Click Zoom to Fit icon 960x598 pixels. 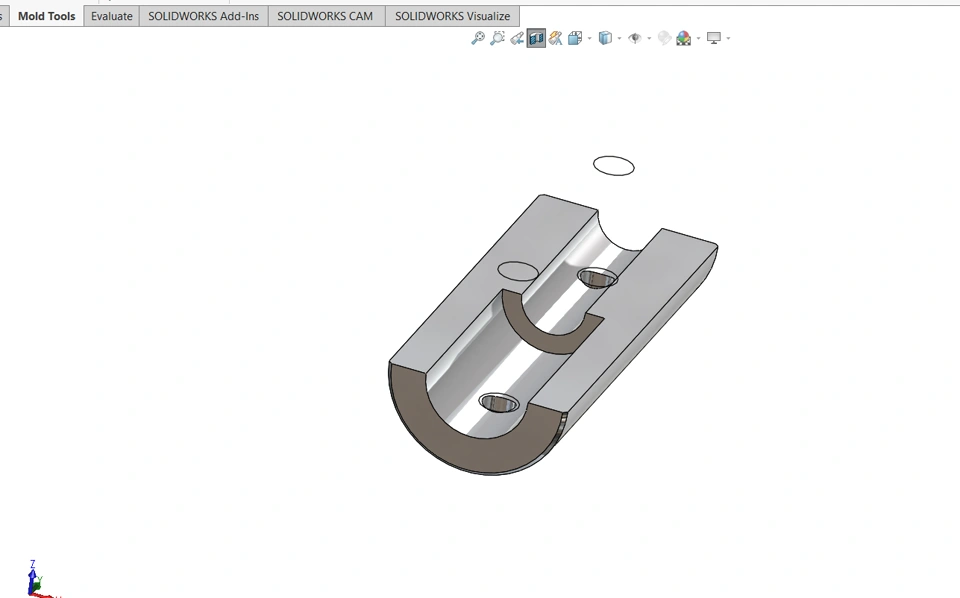(478, 38)
